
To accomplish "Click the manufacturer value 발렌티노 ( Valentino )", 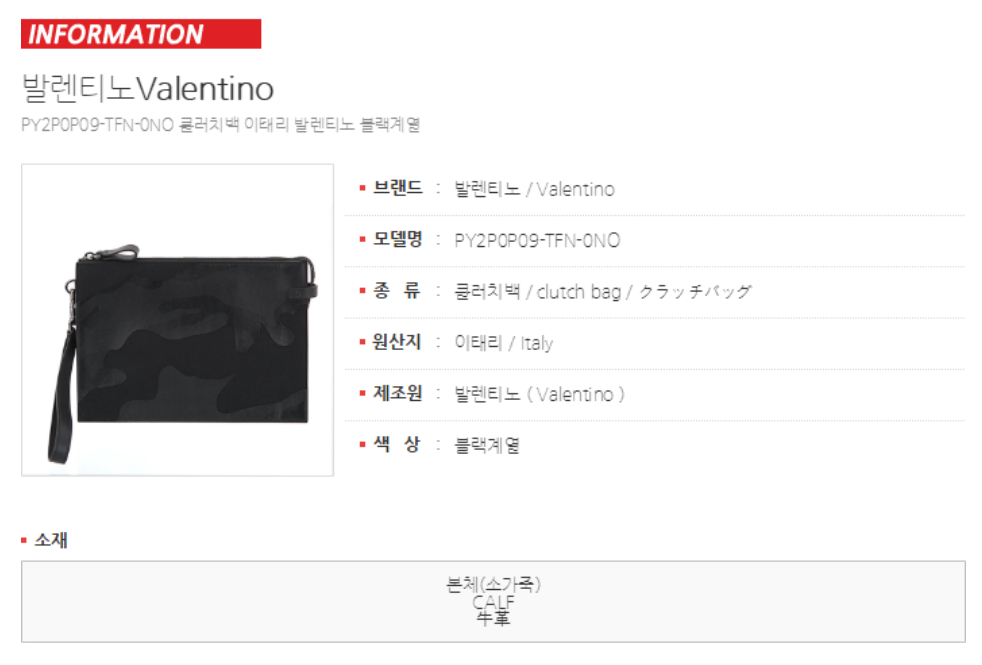I will pos(539,394).
